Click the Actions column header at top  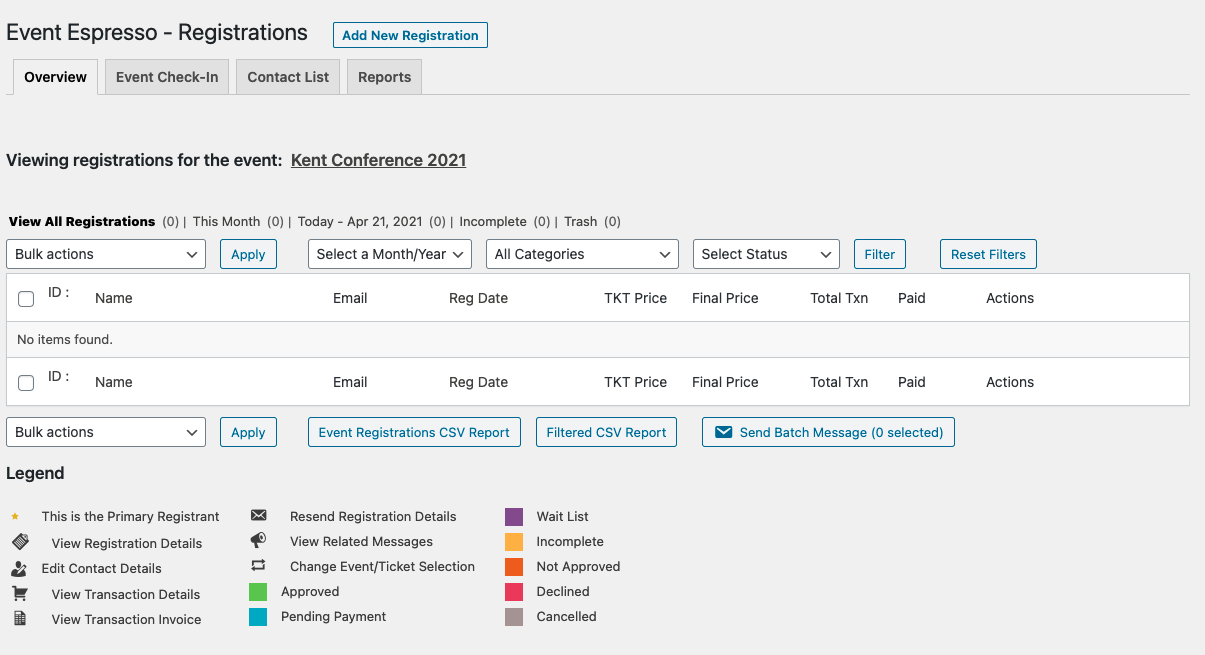point(1010,298)
